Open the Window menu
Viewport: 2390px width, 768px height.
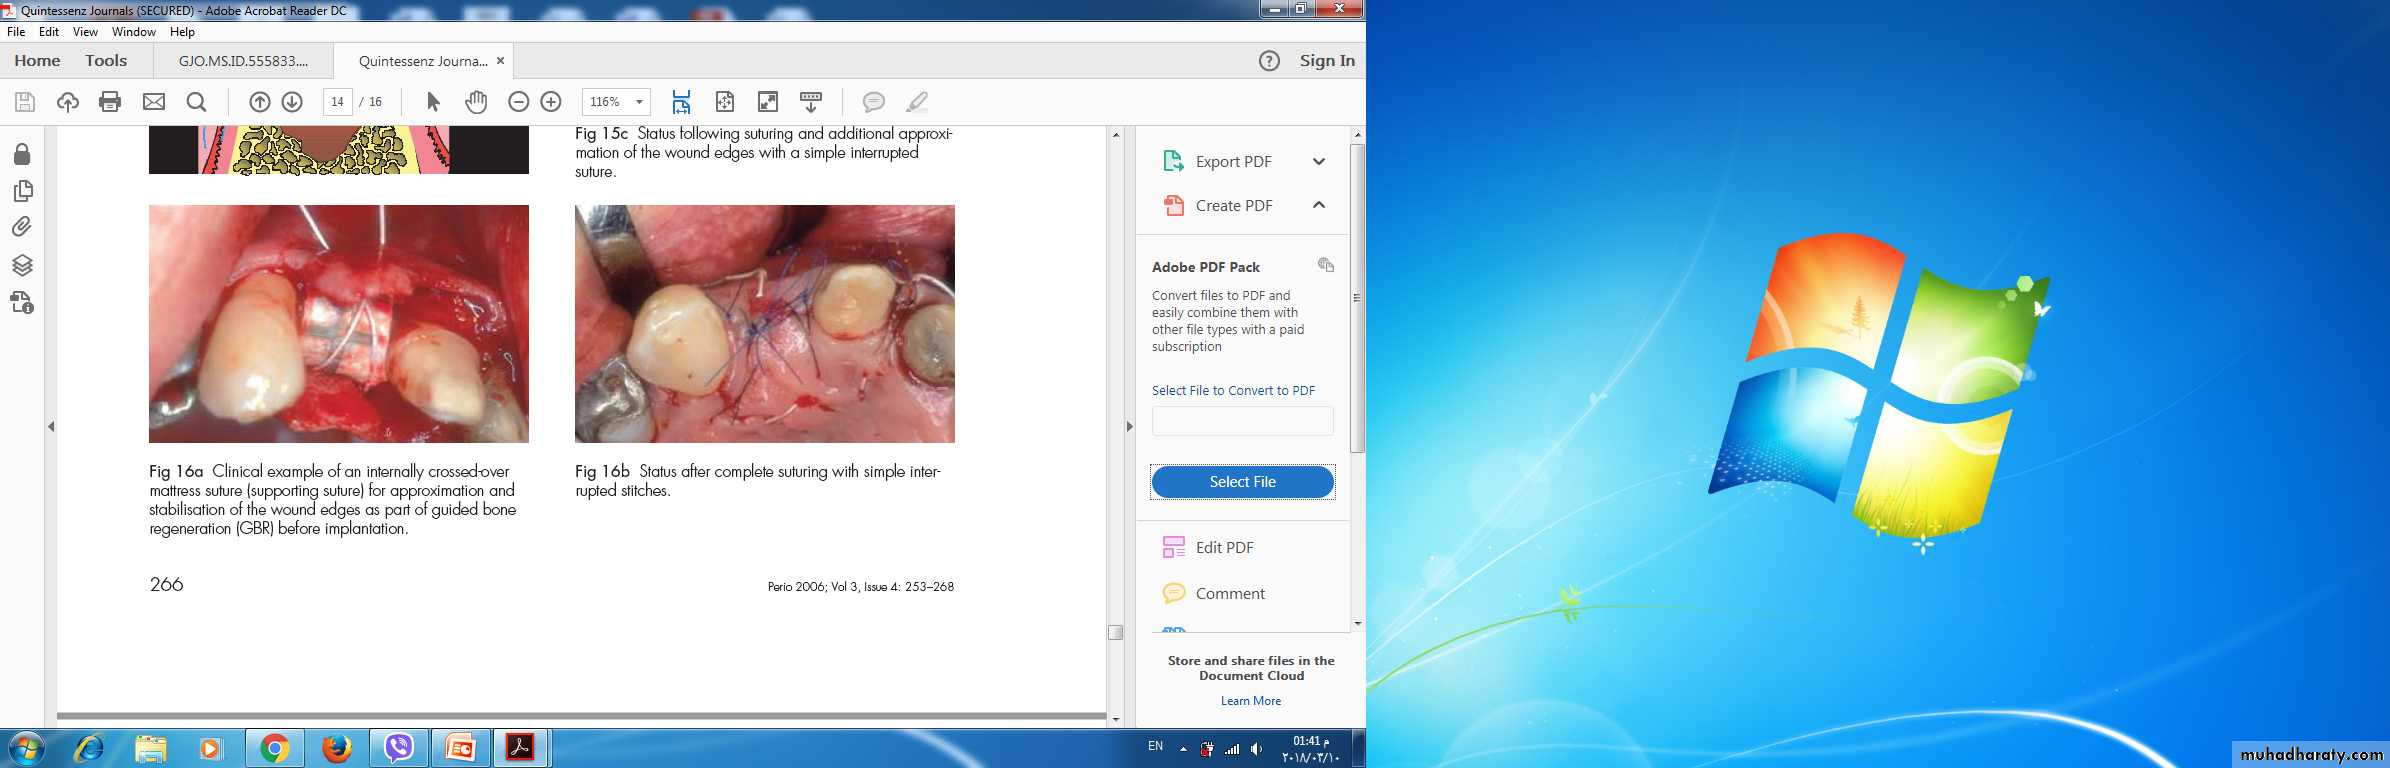(x=133, y=32)
